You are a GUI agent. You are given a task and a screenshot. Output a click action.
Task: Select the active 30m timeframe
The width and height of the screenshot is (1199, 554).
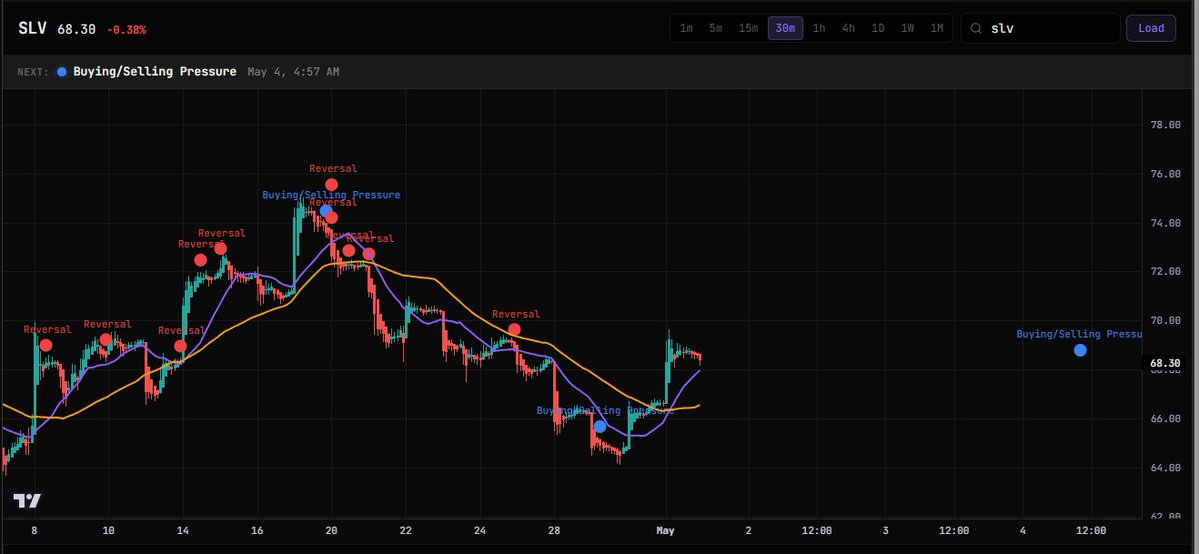coord(785,28)
